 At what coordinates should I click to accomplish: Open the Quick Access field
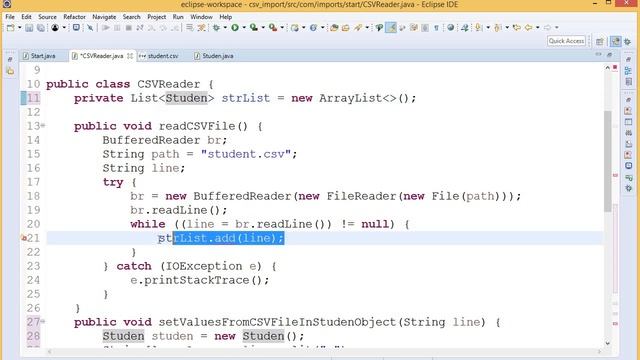pos(566,41)
